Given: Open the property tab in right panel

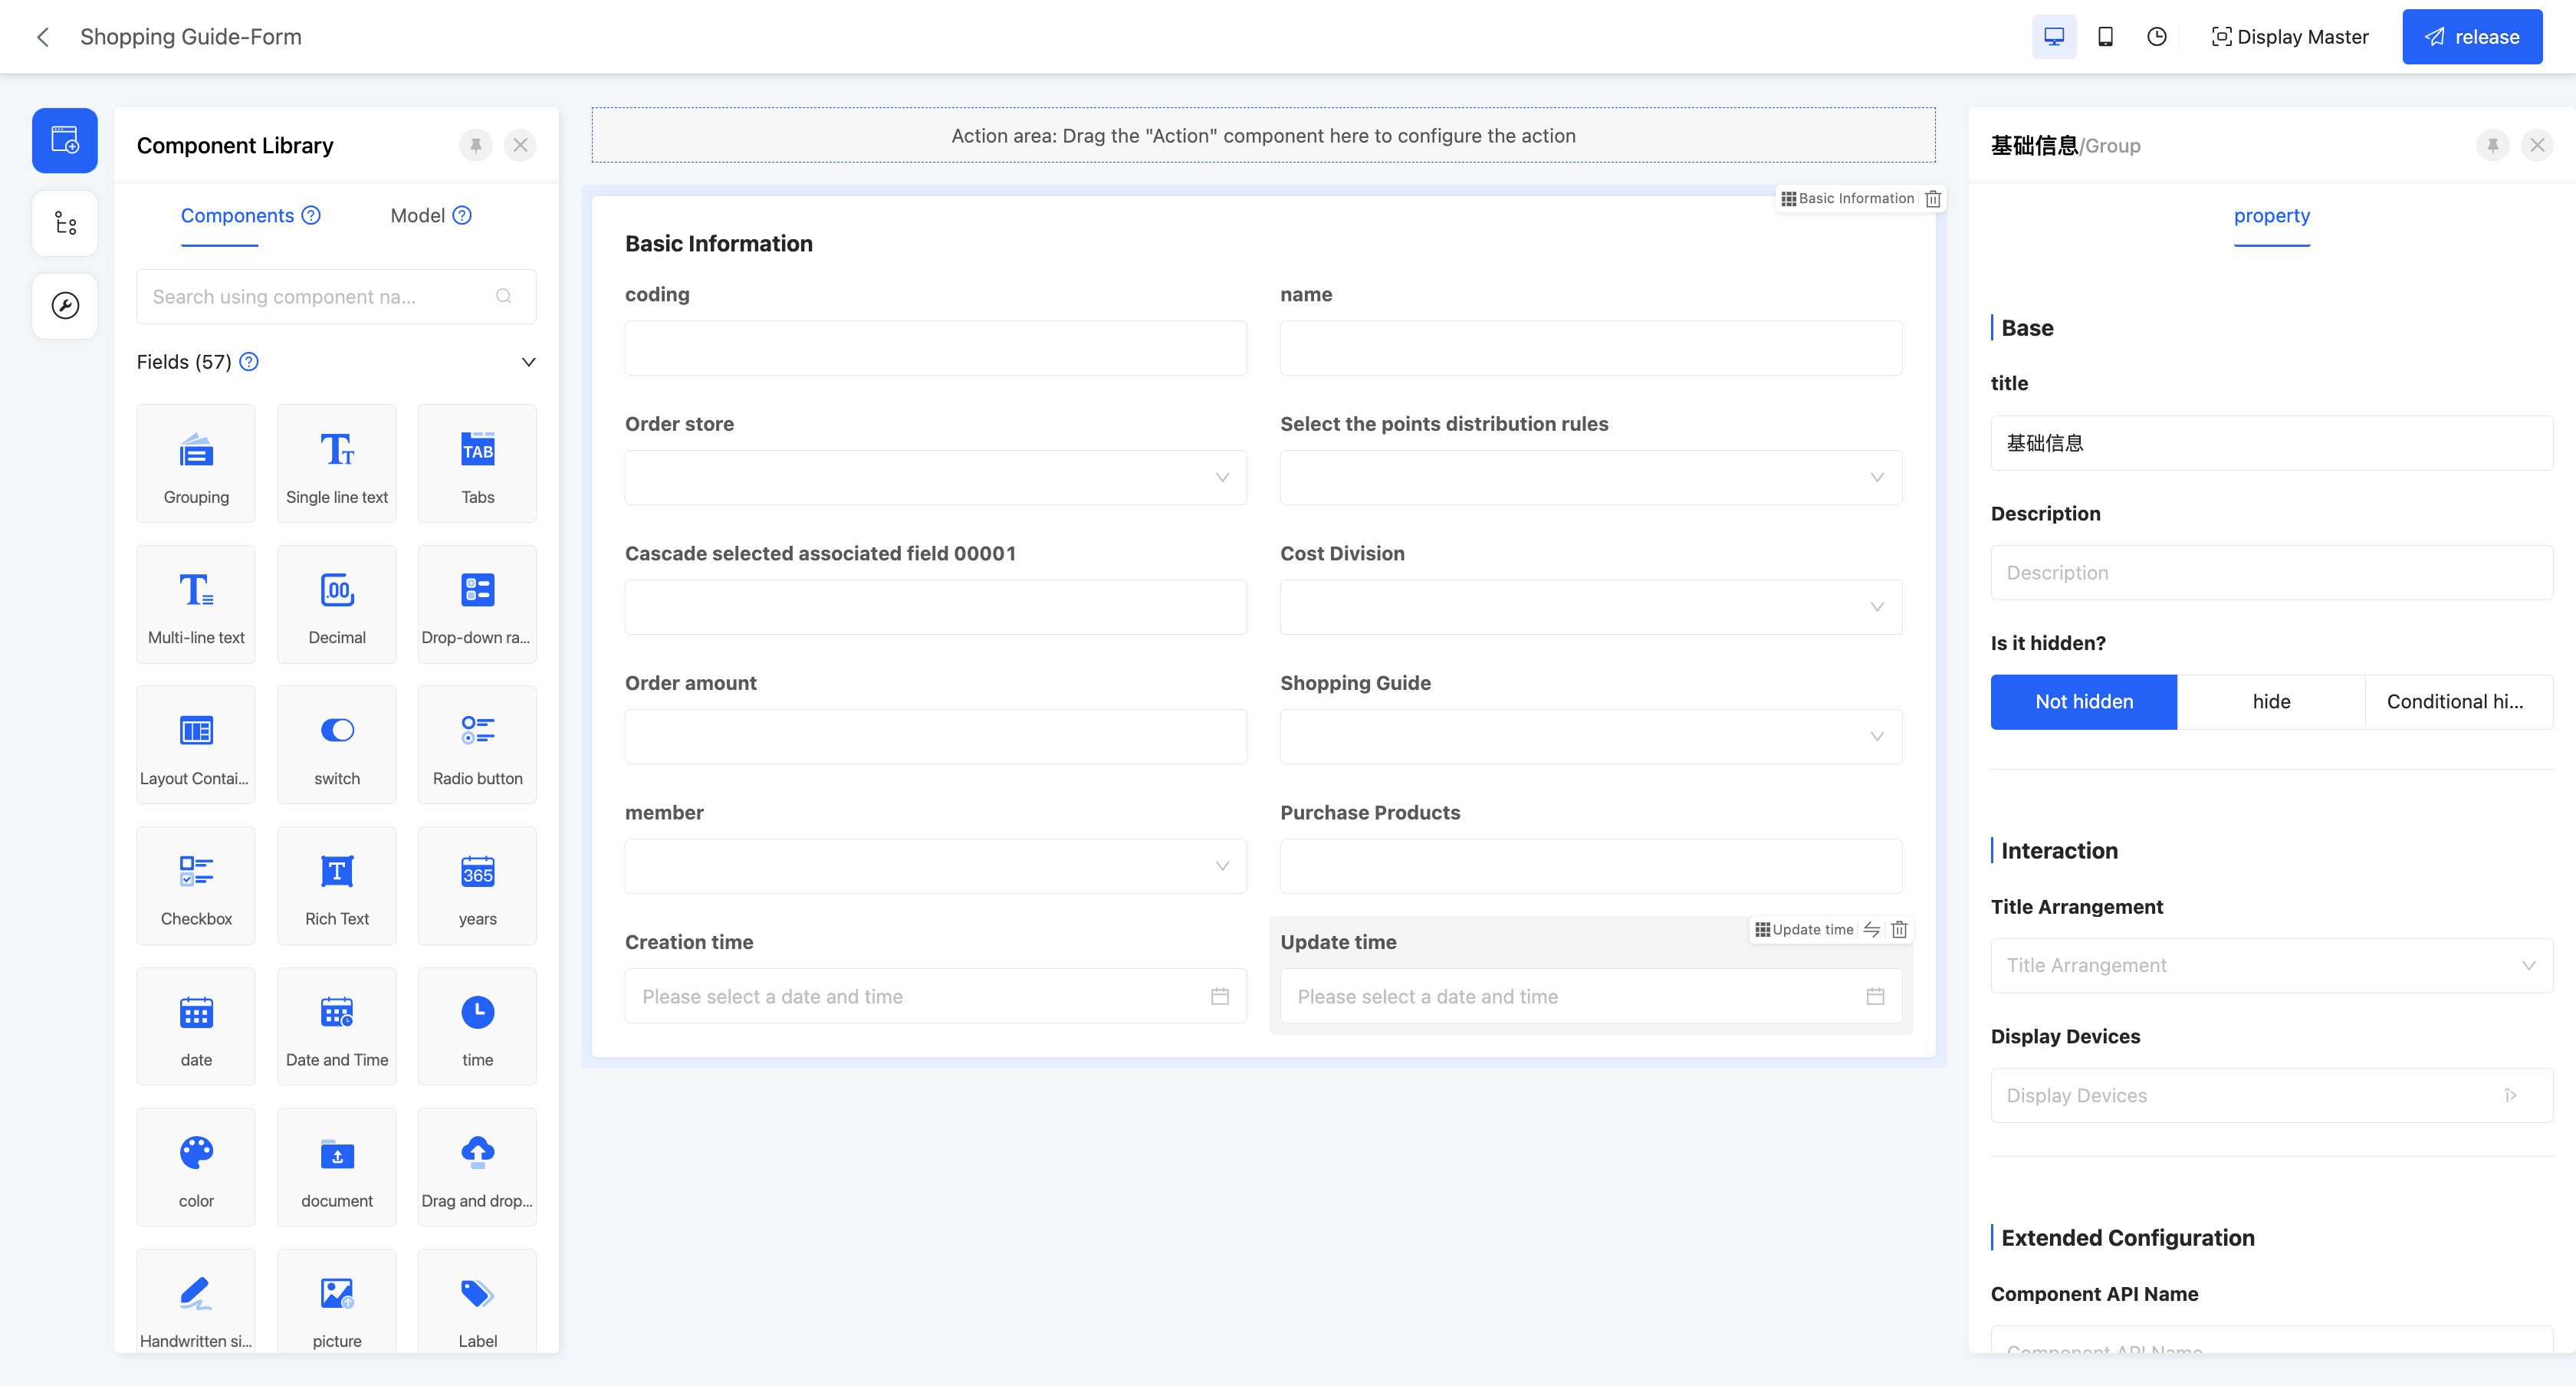Looking at the screenshot, I should (2272, 216).
